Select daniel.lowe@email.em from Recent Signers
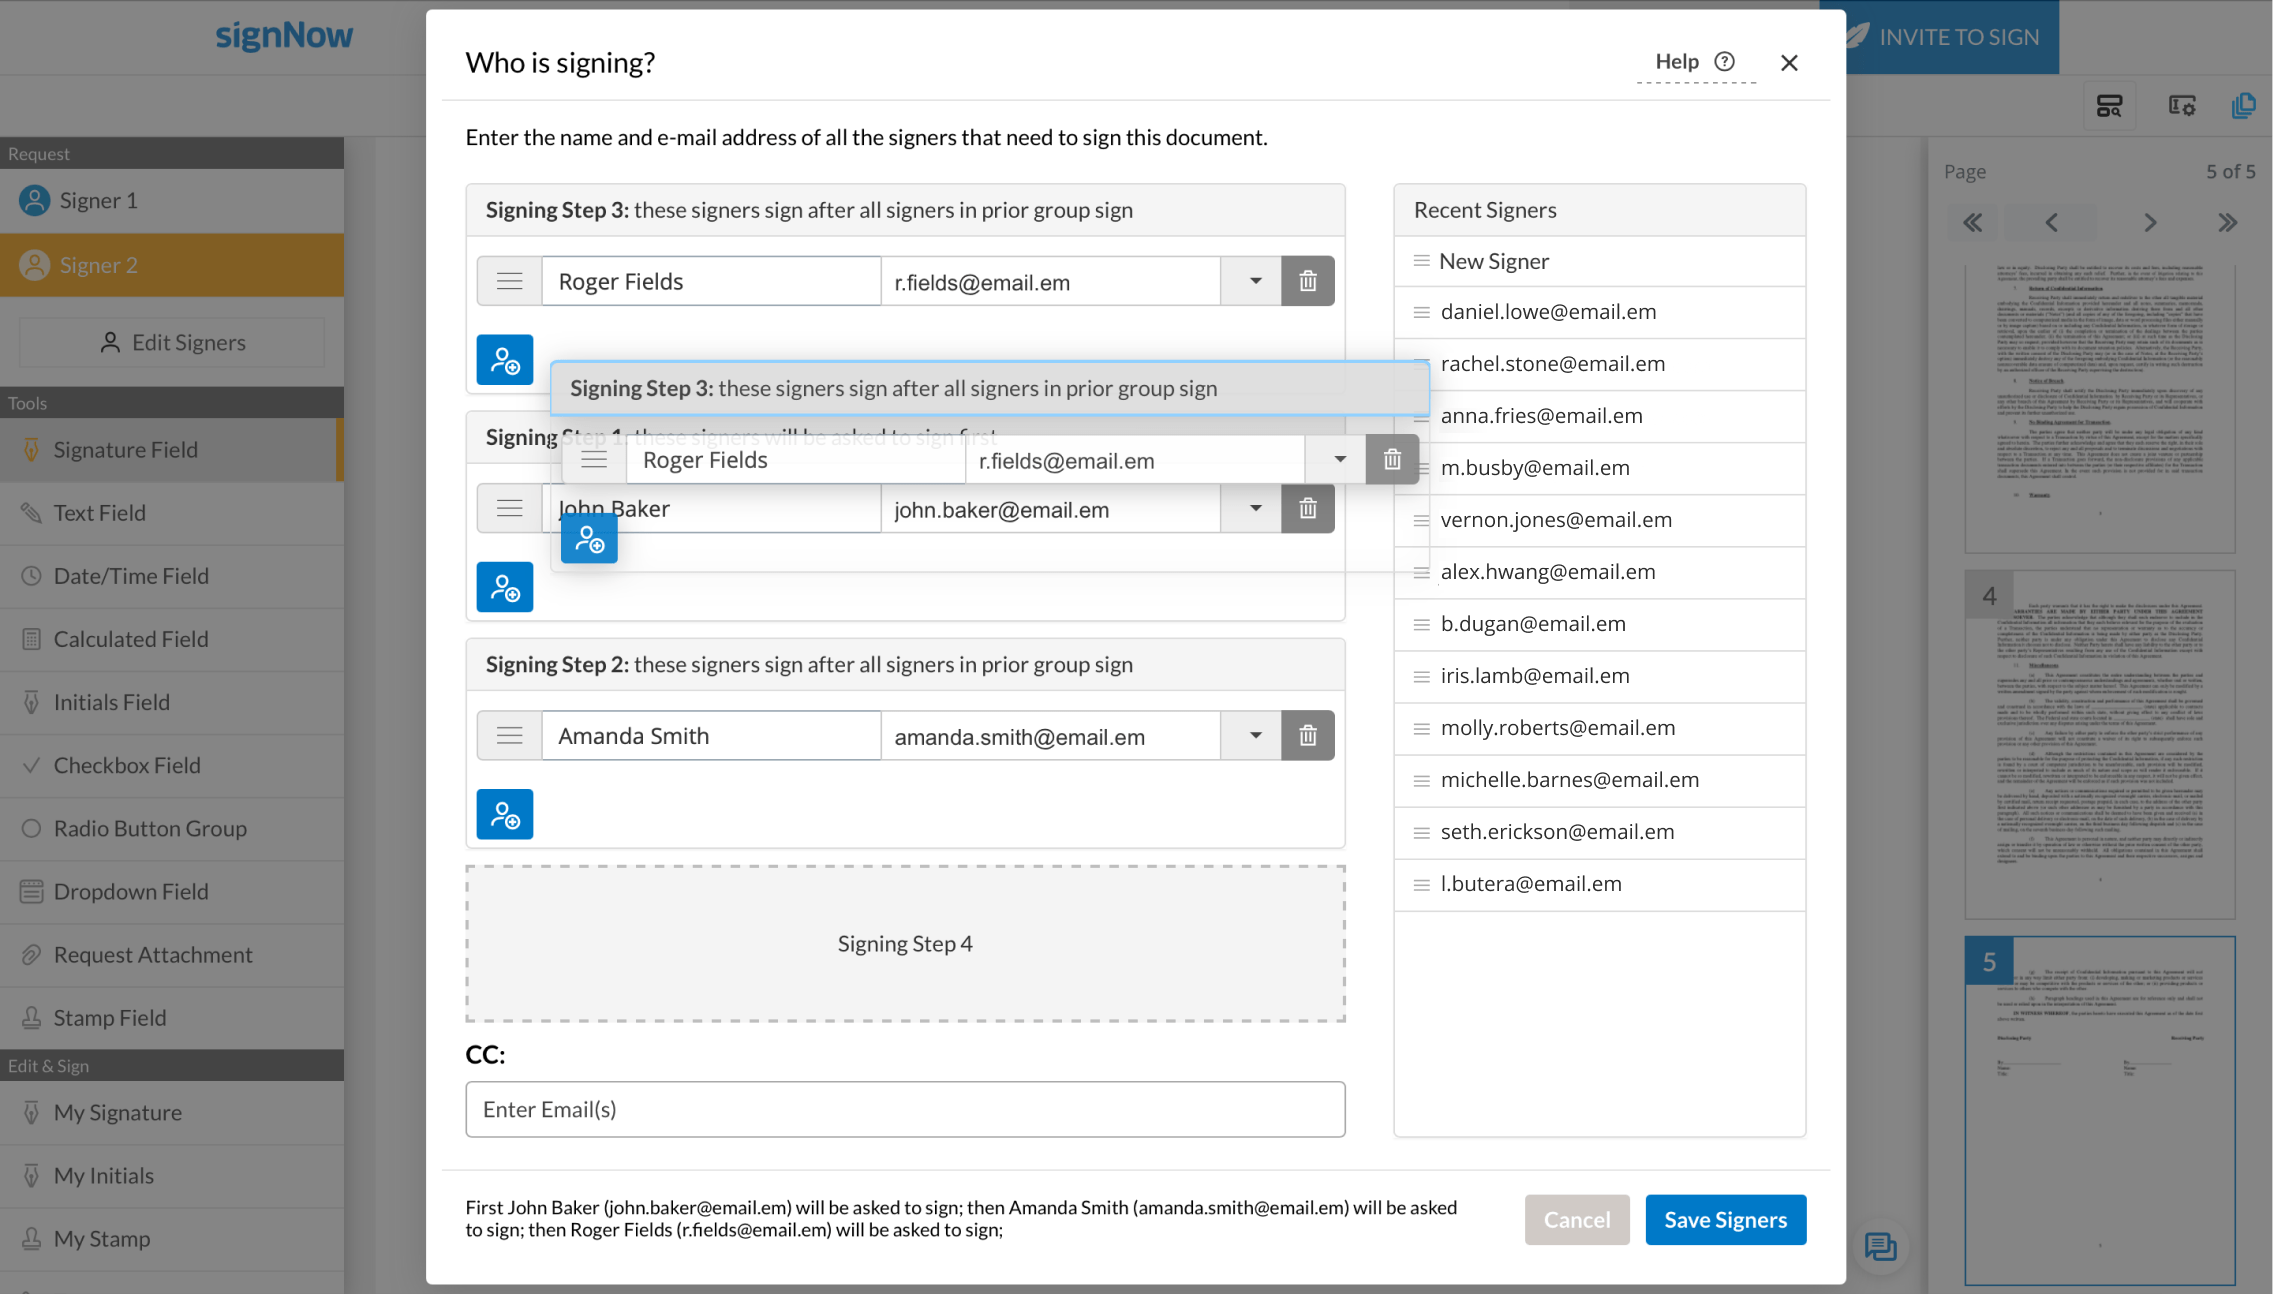Screen dimensions: 2273x1294 pos(1548,312)
